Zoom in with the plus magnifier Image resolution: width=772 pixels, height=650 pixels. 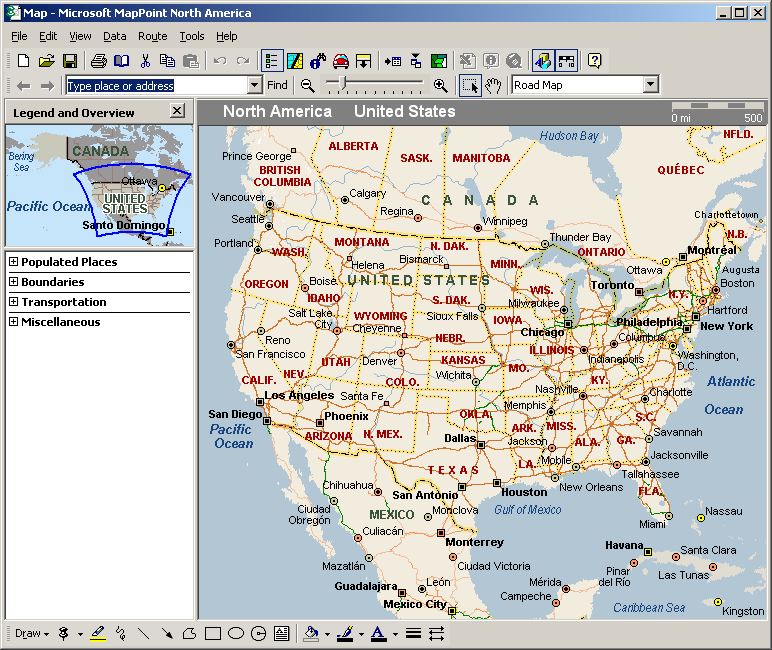pyautogui.click(x=441, y=86)
